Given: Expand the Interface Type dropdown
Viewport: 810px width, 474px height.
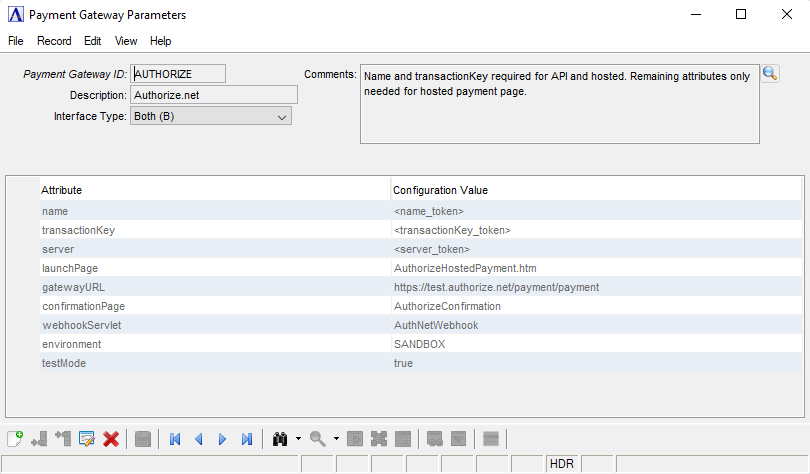Looking at the screenshot, I should click(282, 117).
